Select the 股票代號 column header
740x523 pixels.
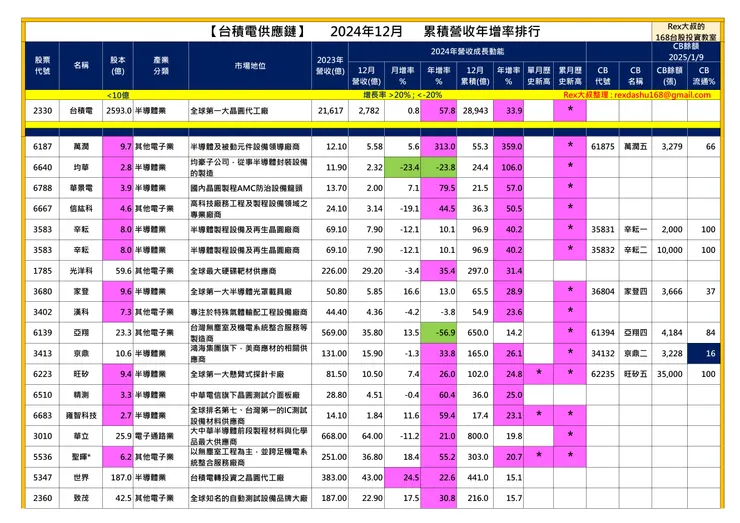42,66
